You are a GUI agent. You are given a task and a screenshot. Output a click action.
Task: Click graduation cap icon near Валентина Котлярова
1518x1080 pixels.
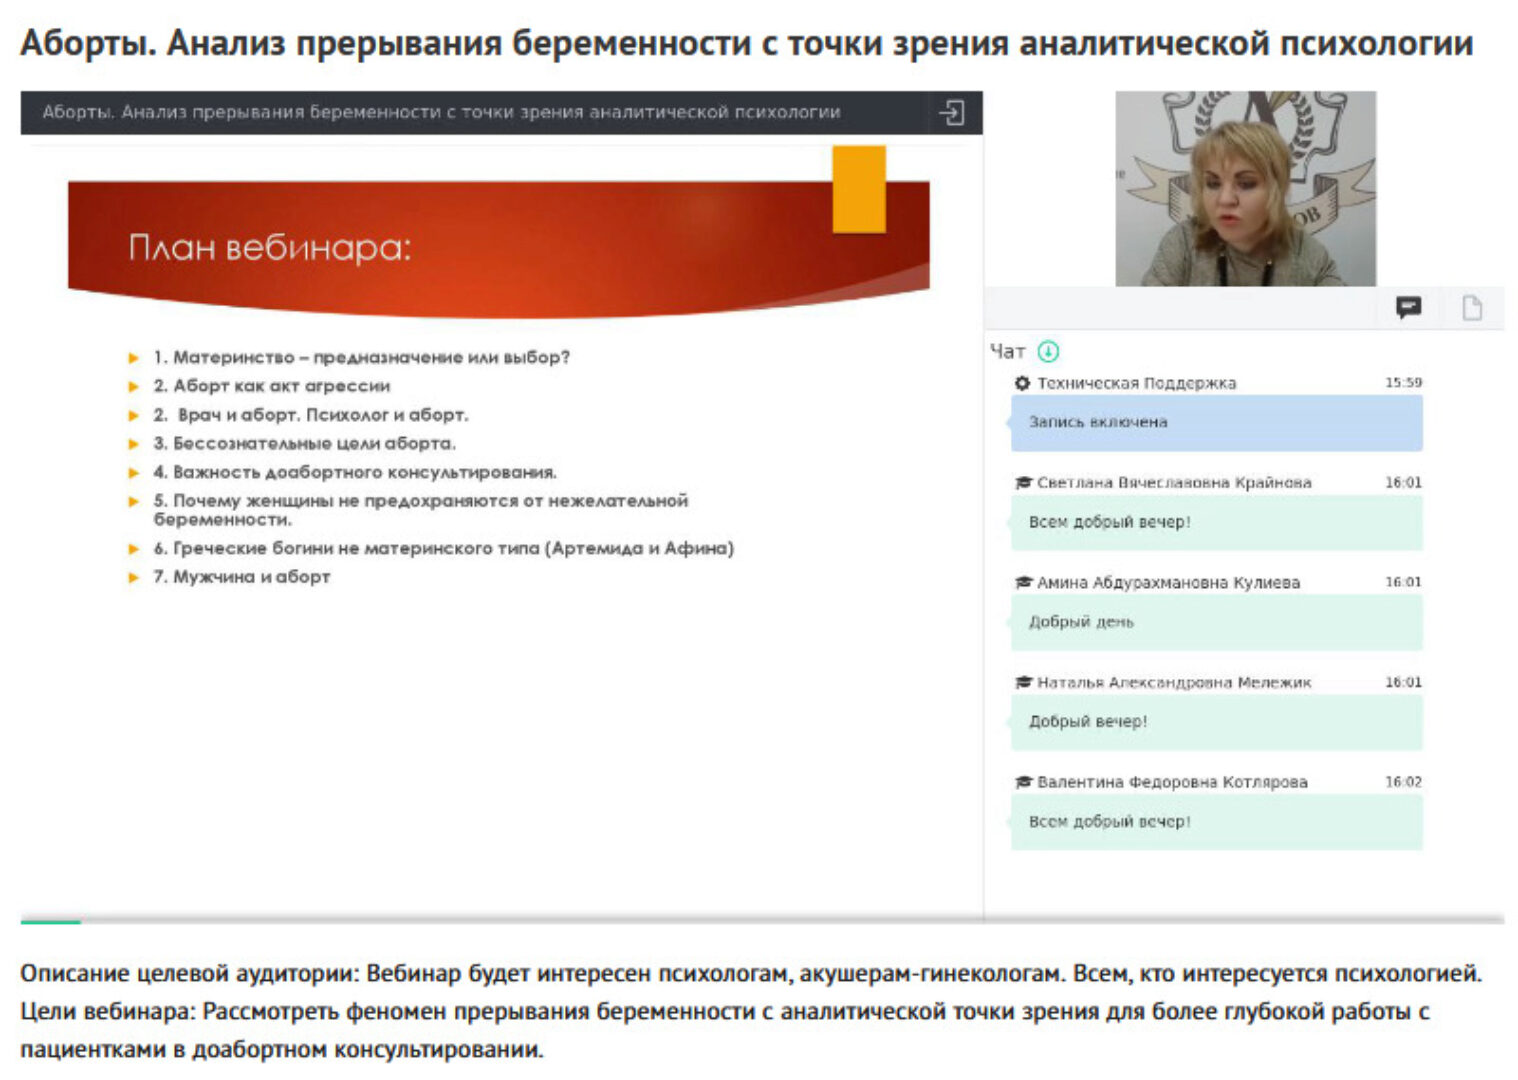(x=1023, y=782)
